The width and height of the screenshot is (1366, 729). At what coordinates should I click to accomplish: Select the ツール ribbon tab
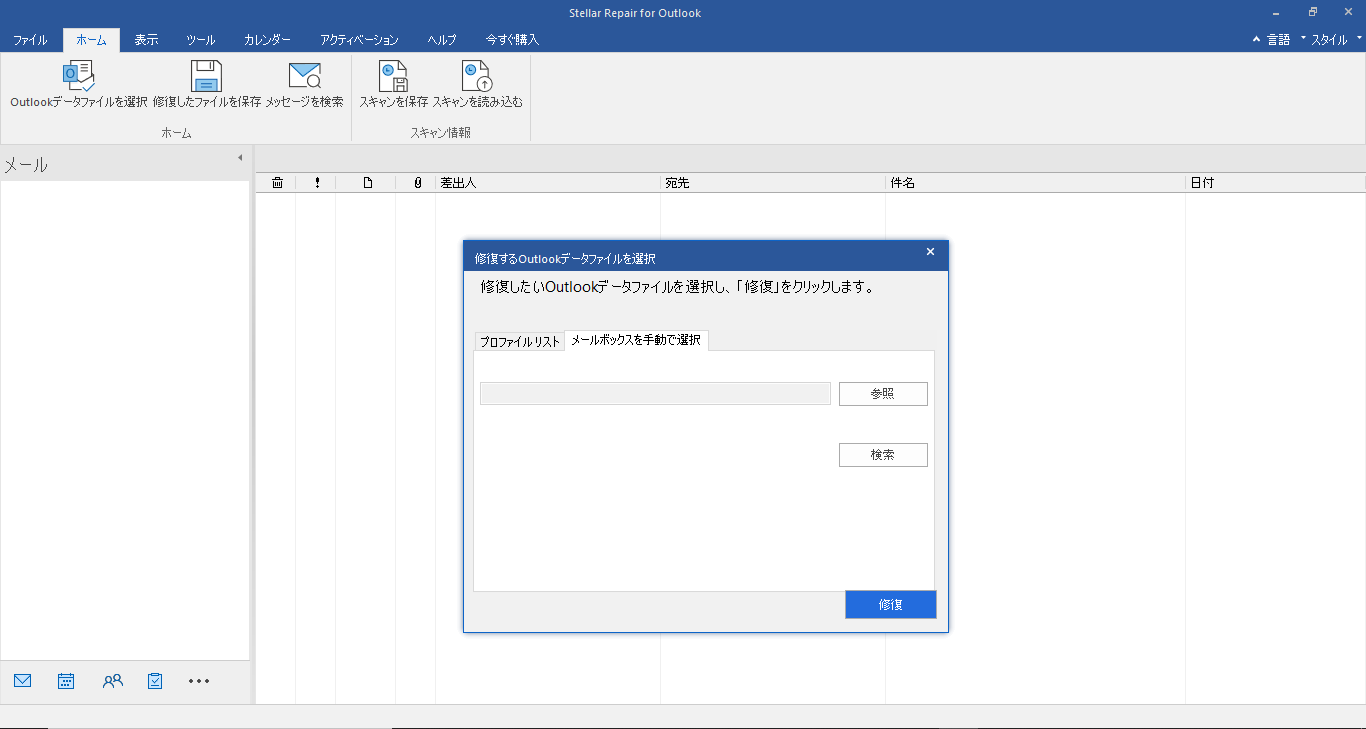pos(200,40)
